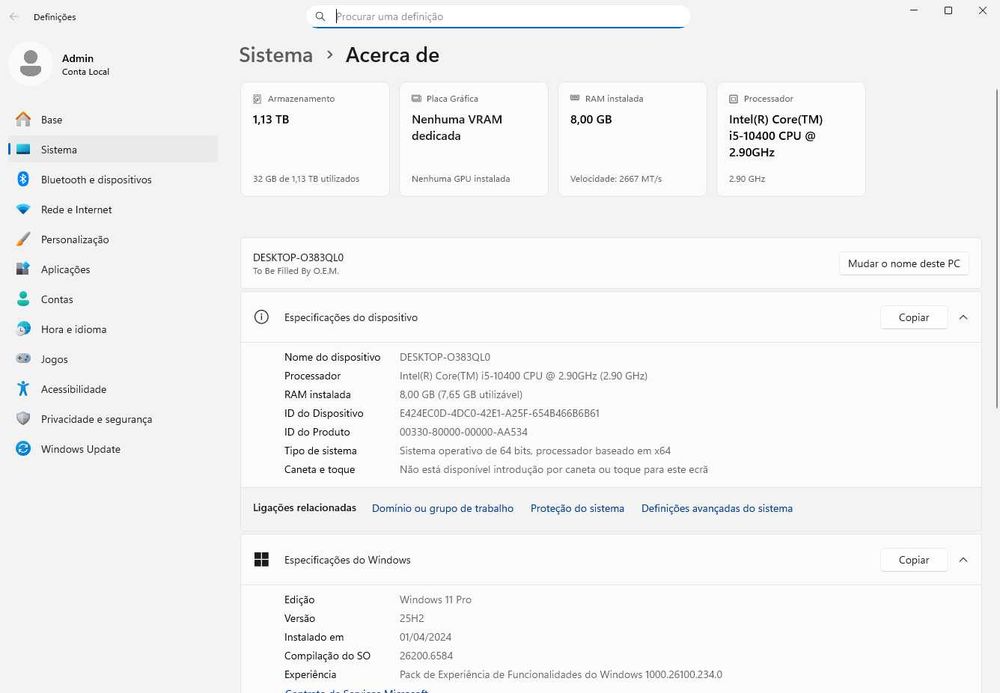Click Mudar o nome deste PC
The image size is (1000, 693).
tap(904, 263)
